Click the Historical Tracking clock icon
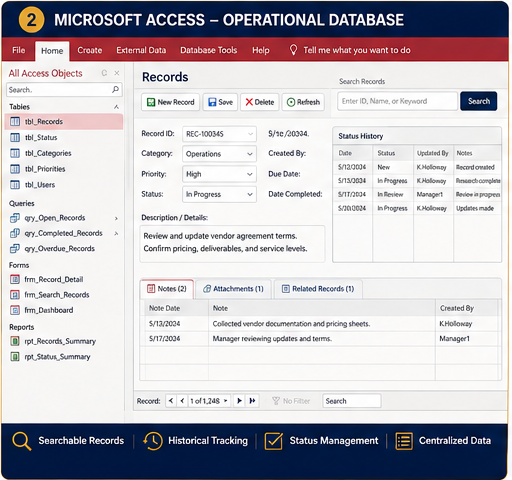The height and width of the screenshot is (480, 512). 153,441
